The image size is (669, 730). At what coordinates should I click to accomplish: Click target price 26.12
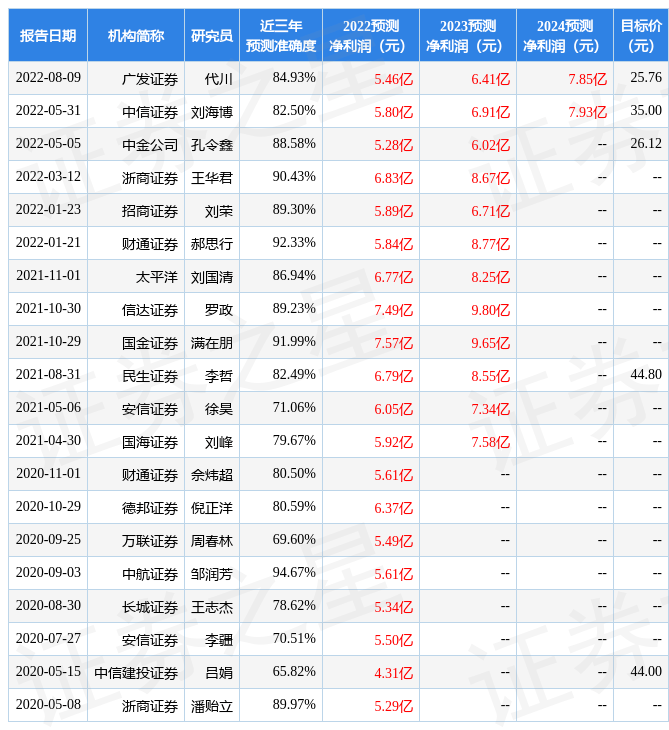646,144
